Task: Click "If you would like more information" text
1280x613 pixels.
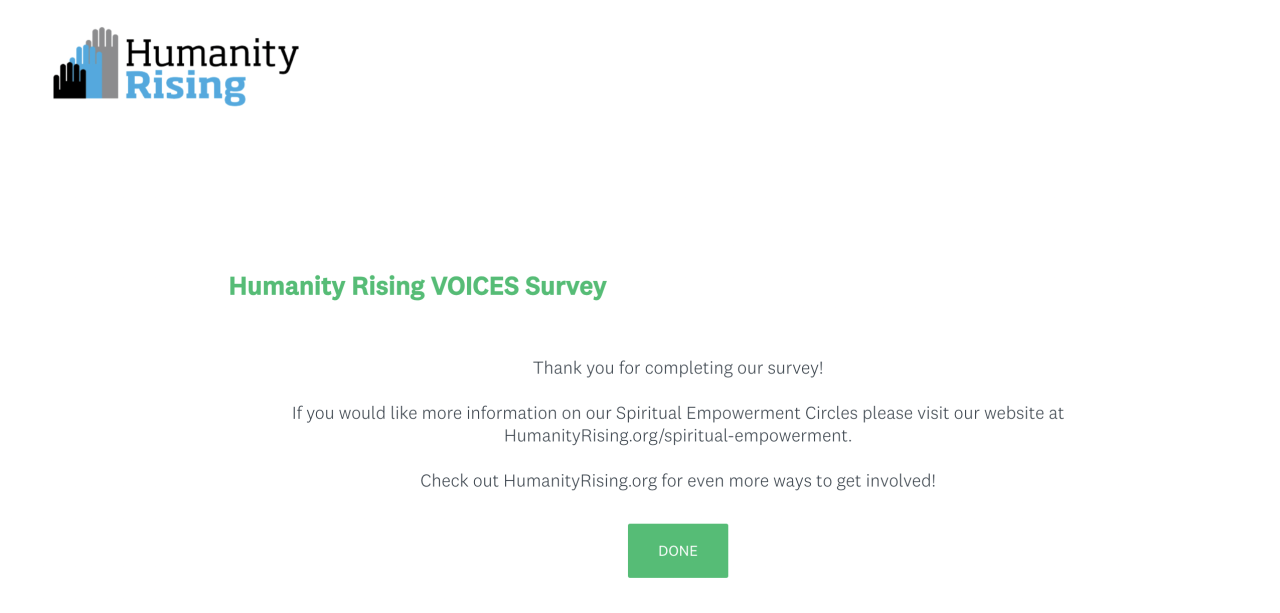Action: 425,413
